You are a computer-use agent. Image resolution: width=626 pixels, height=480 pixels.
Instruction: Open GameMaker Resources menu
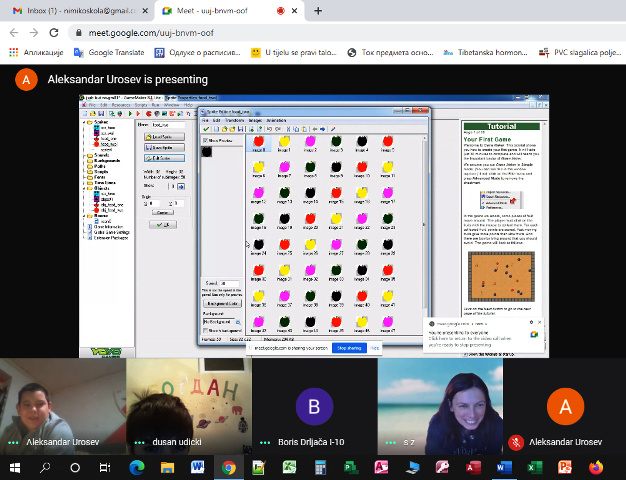121,105
